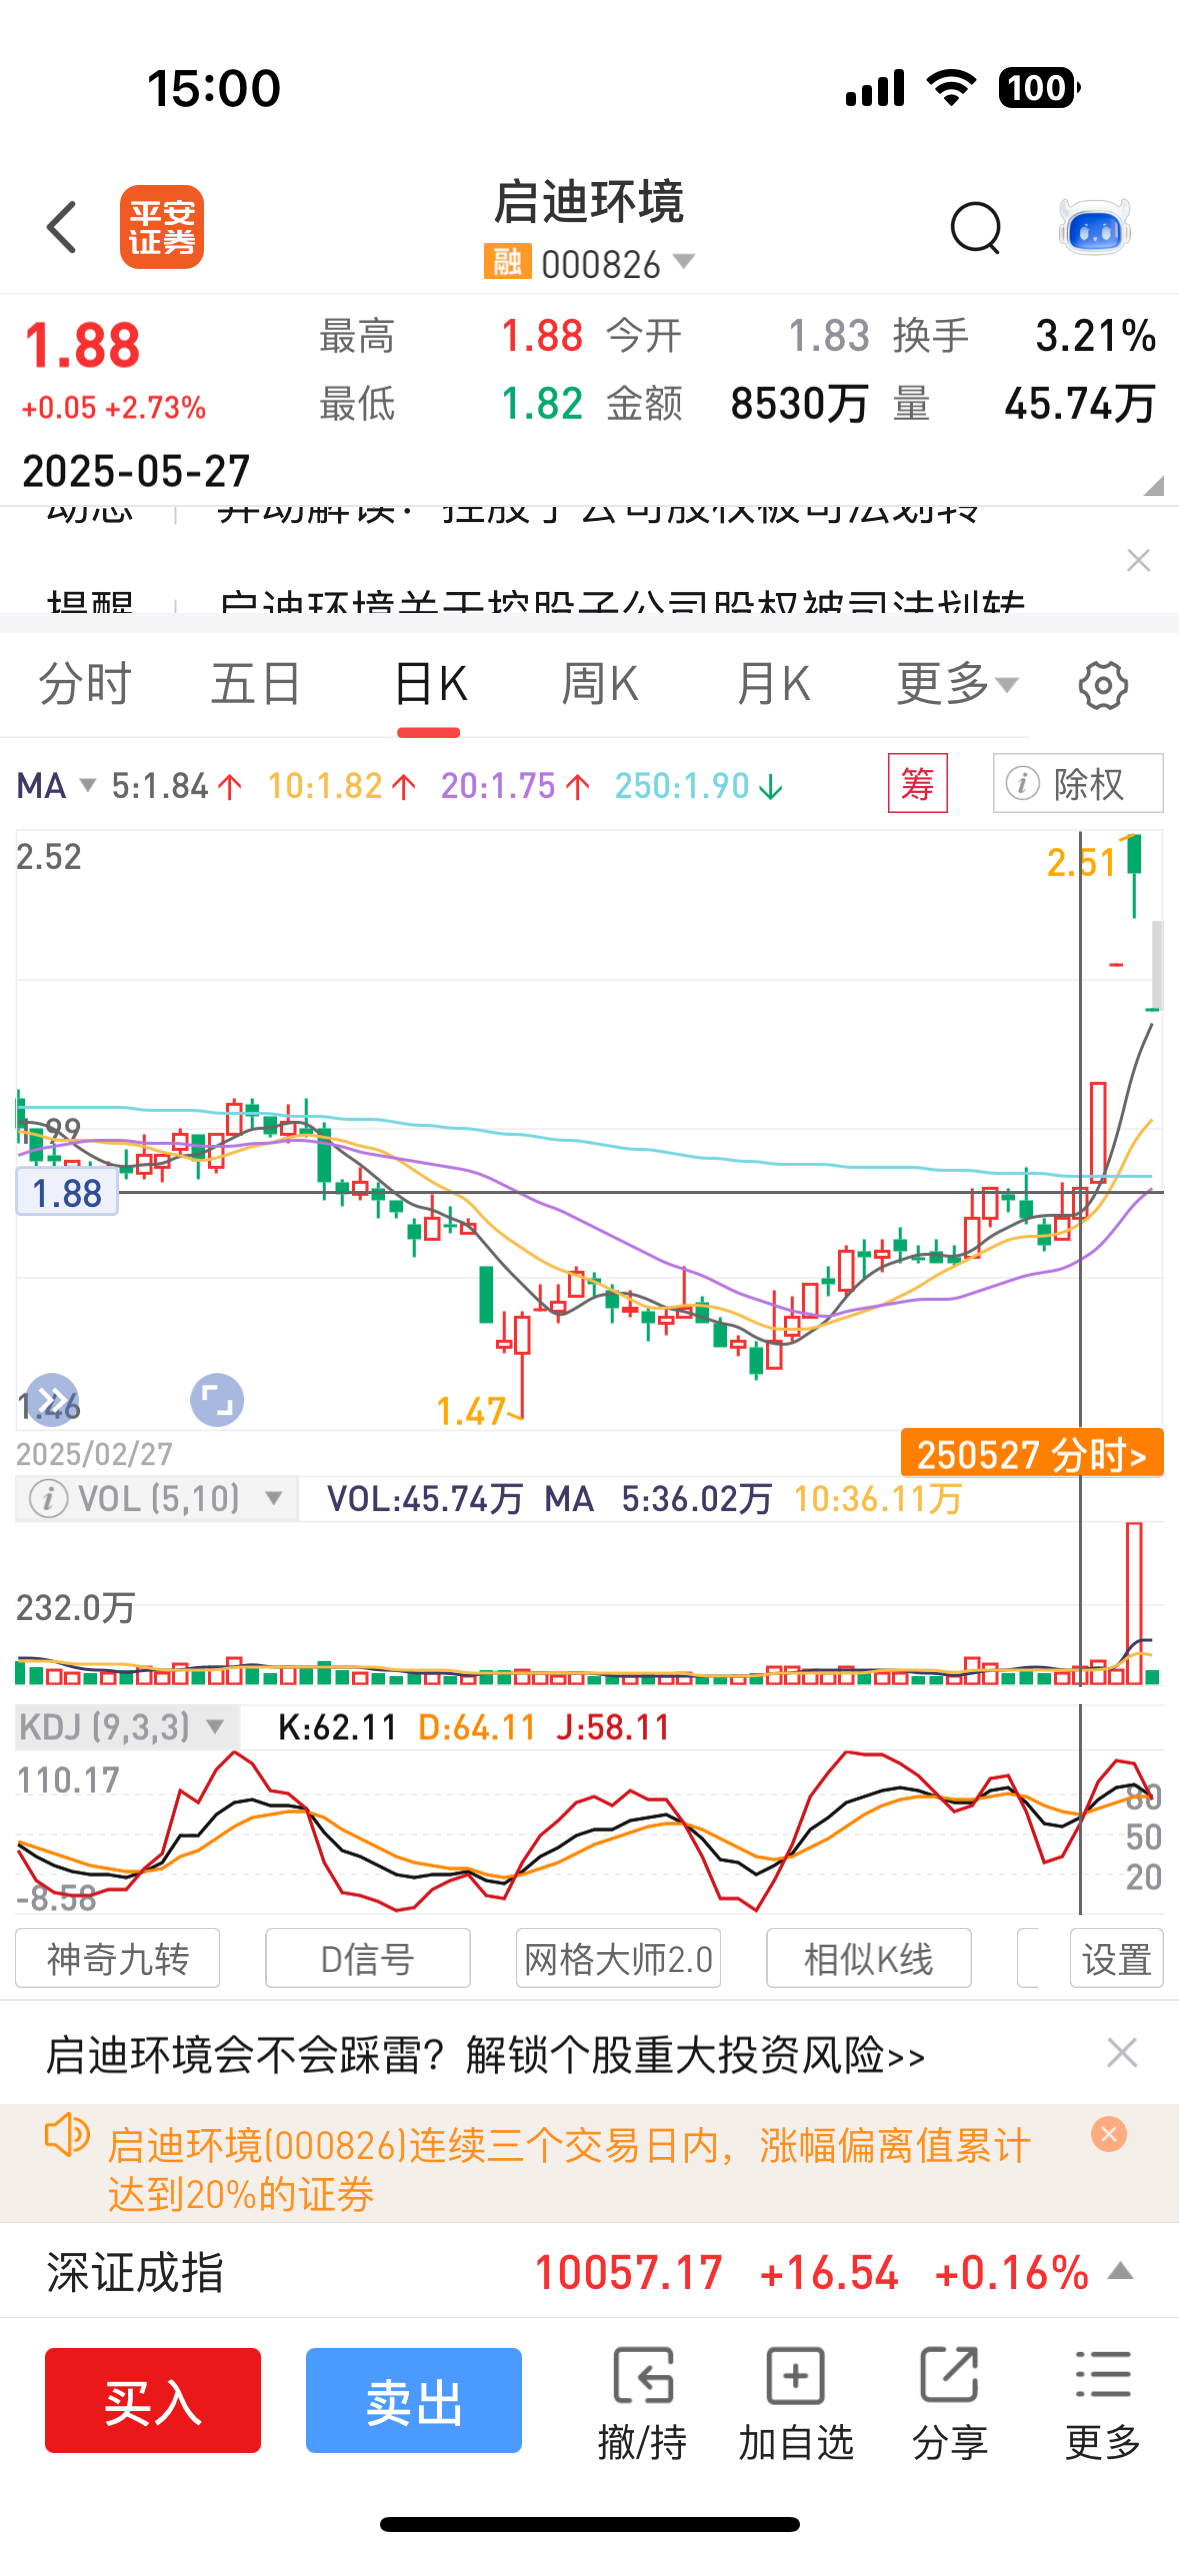Tap the VOL info icon

(48, 1499)
